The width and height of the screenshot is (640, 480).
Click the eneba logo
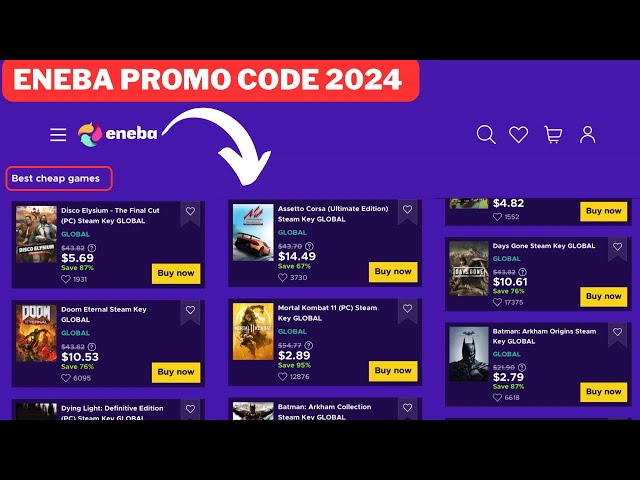click(x=118, y=134)
